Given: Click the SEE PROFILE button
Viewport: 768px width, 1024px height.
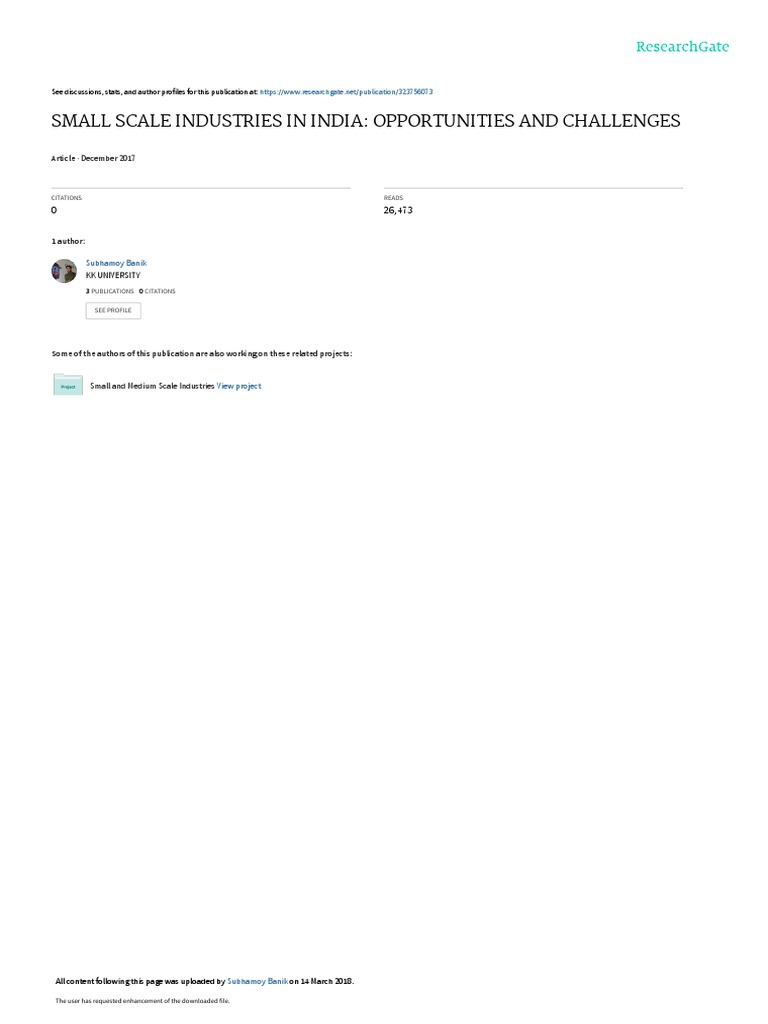Looking at the screenshot, I should pos(113,310).
